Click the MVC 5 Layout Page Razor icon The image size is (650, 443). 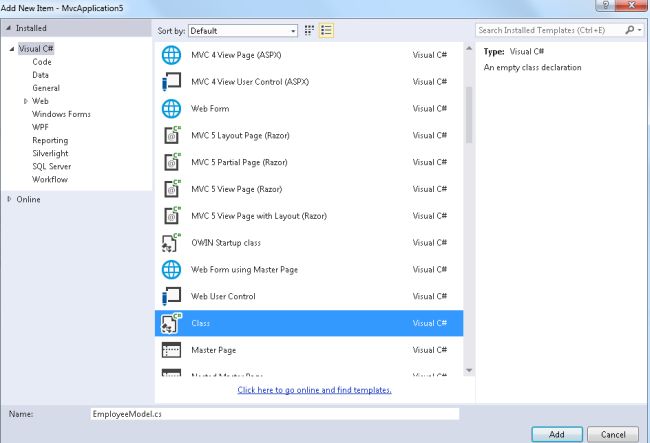(171, 136)
